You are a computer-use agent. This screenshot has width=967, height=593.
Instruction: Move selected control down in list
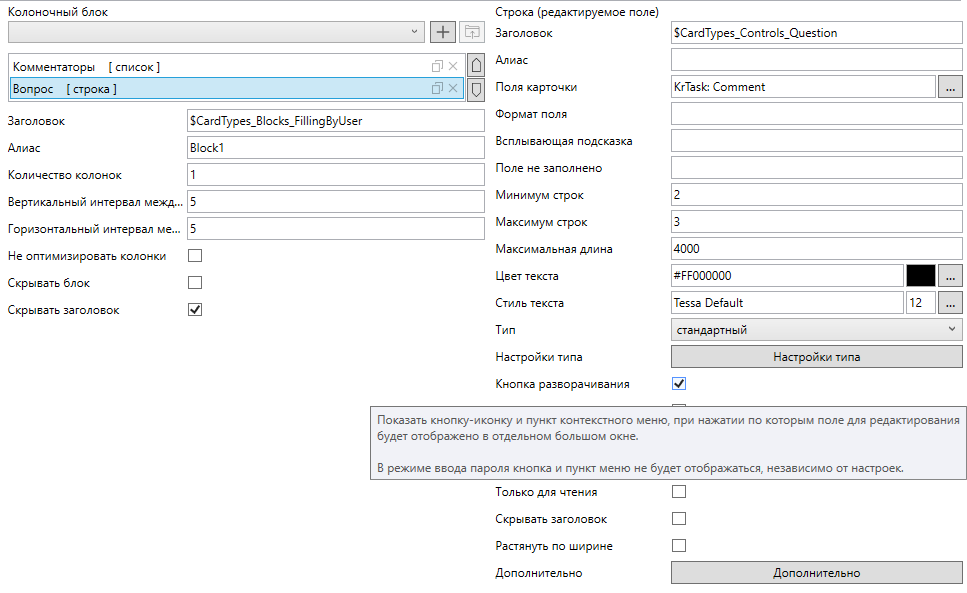476,89
